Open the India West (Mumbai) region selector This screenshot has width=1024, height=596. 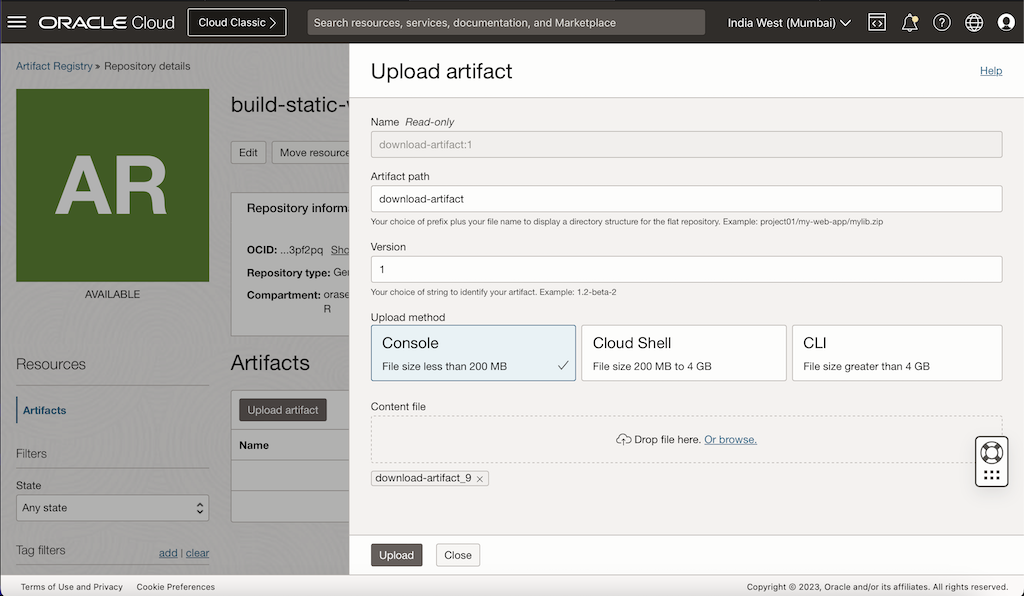tap(789, 22)
